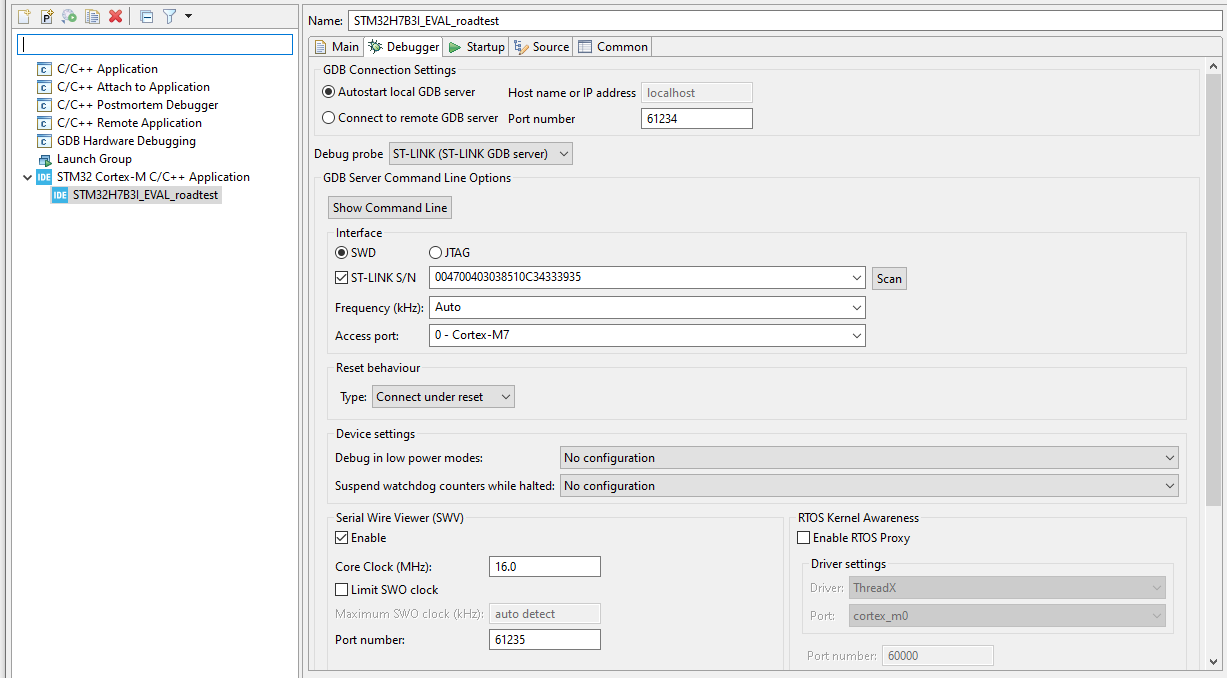
Task: Duplicate the selected launch configuration
Action: click(93, 15)
